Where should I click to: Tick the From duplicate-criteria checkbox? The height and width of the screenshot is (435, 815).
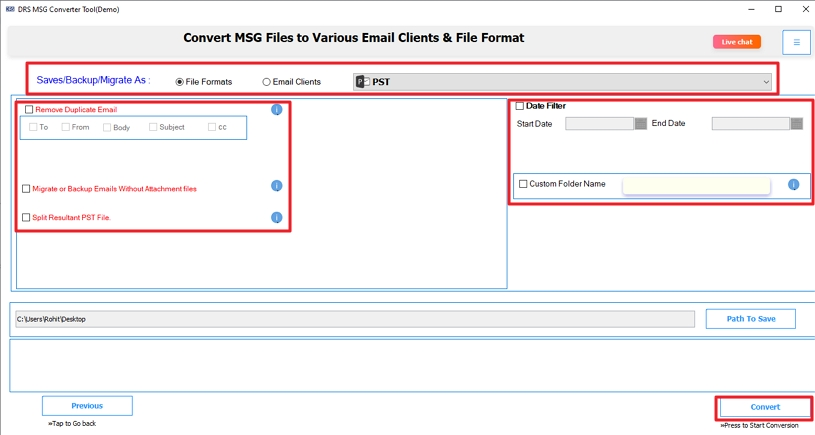[x=65, y=127]
